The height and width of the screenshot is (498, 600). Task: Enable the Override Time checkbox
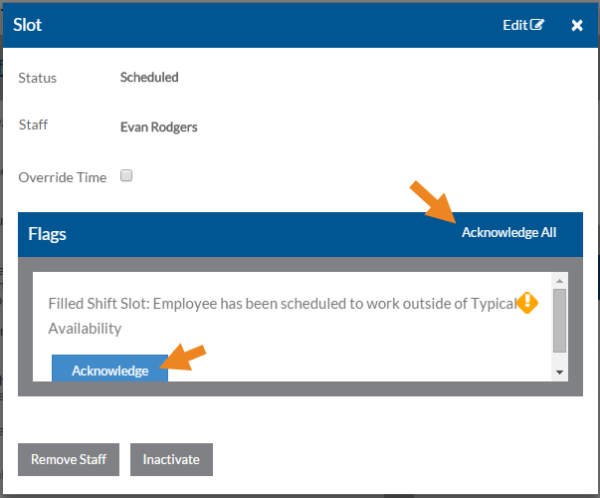(x=127, y=176)
